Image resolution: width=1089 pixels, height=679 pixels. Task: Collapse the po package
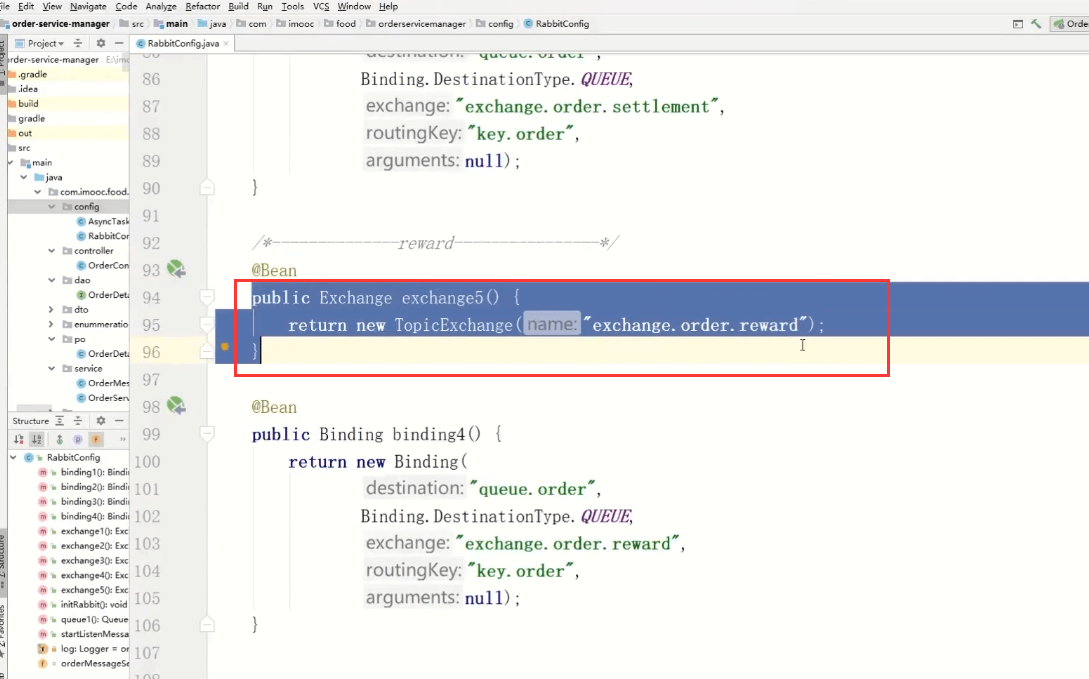[52, 339]
